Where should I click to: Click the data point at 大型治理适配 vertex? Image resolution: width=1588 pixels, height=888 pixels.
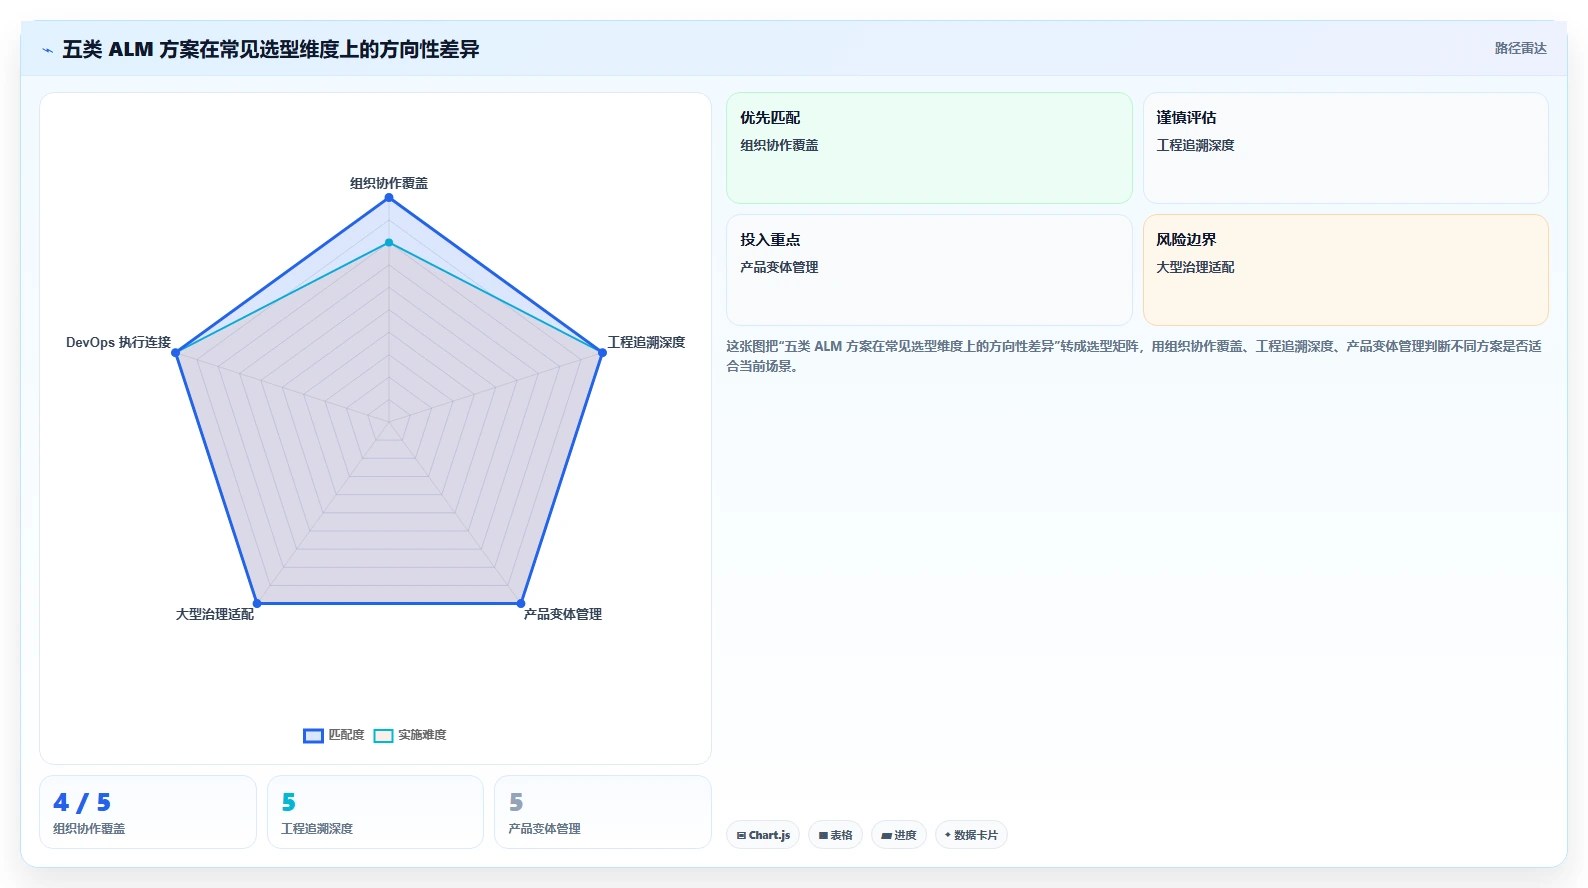coord(257,603)
